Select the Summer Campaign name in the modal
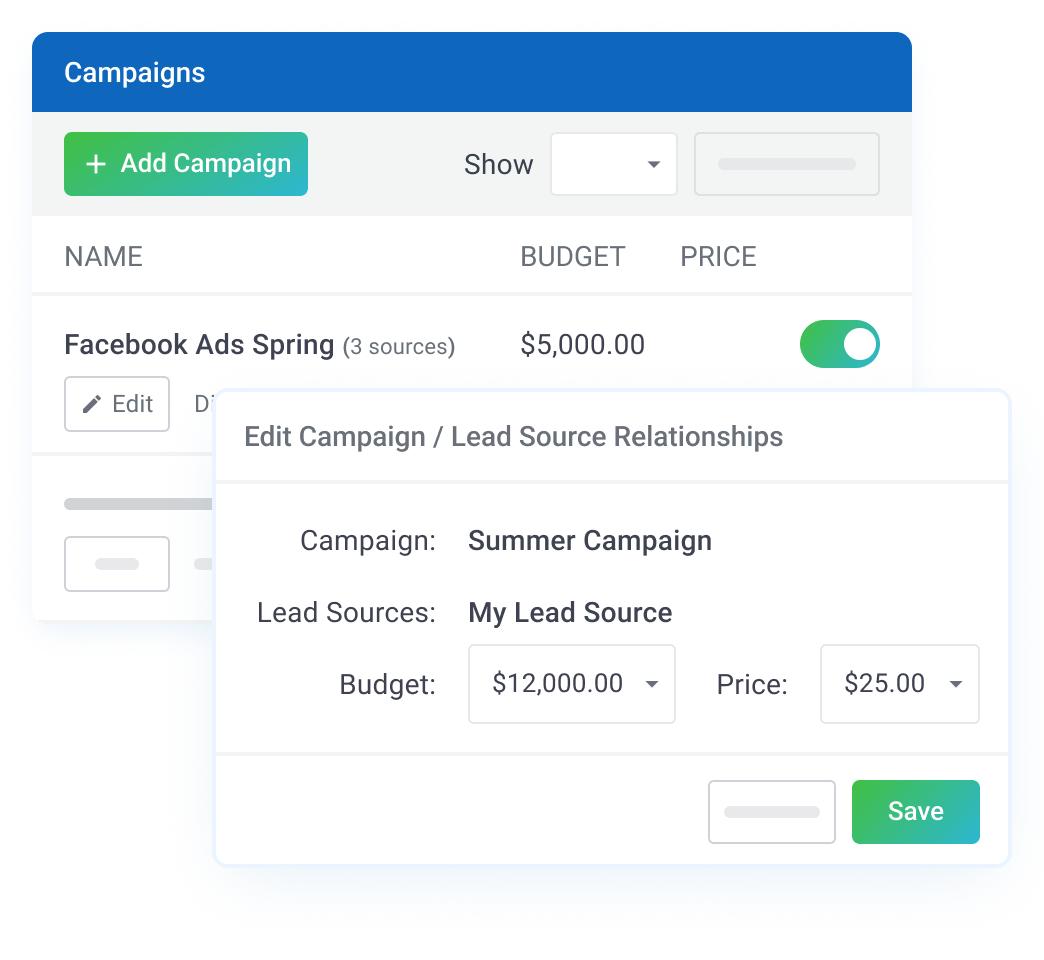The width and height of the screenshot is (1044, 960). pos(589,540)
